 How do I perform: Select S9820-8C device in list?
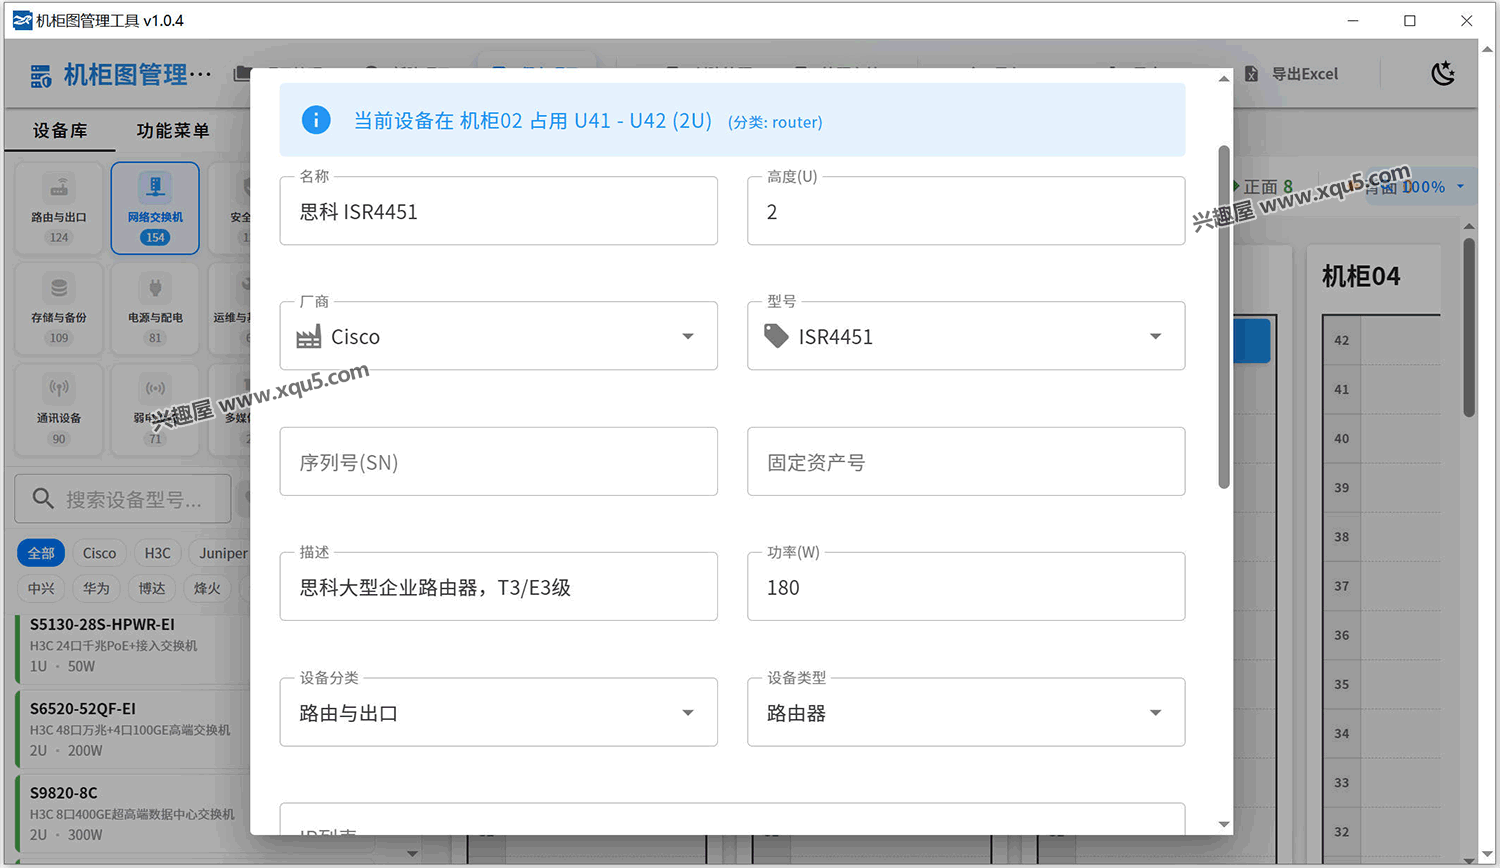134,813
